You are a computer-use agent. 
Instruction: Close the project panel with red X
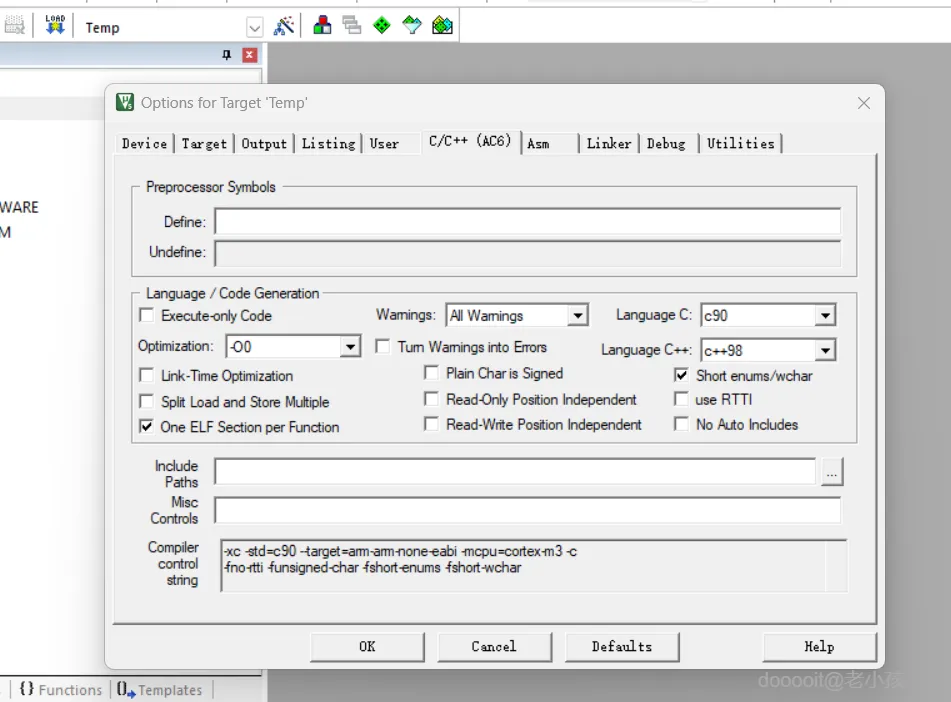(x=249, y=56)
